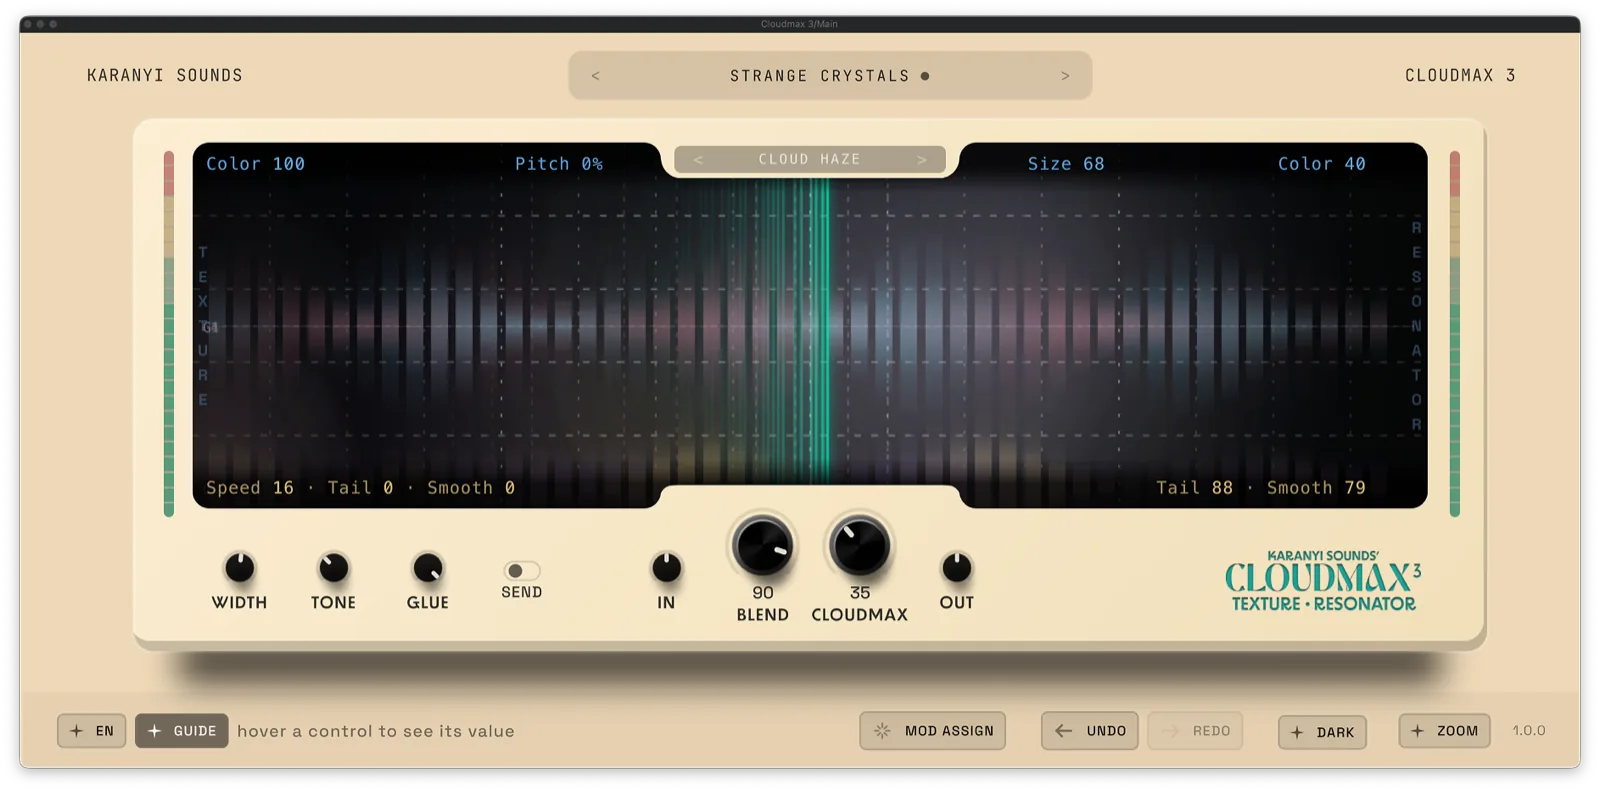
Task: Click the ZOOM button
Action: [1445, 731]
